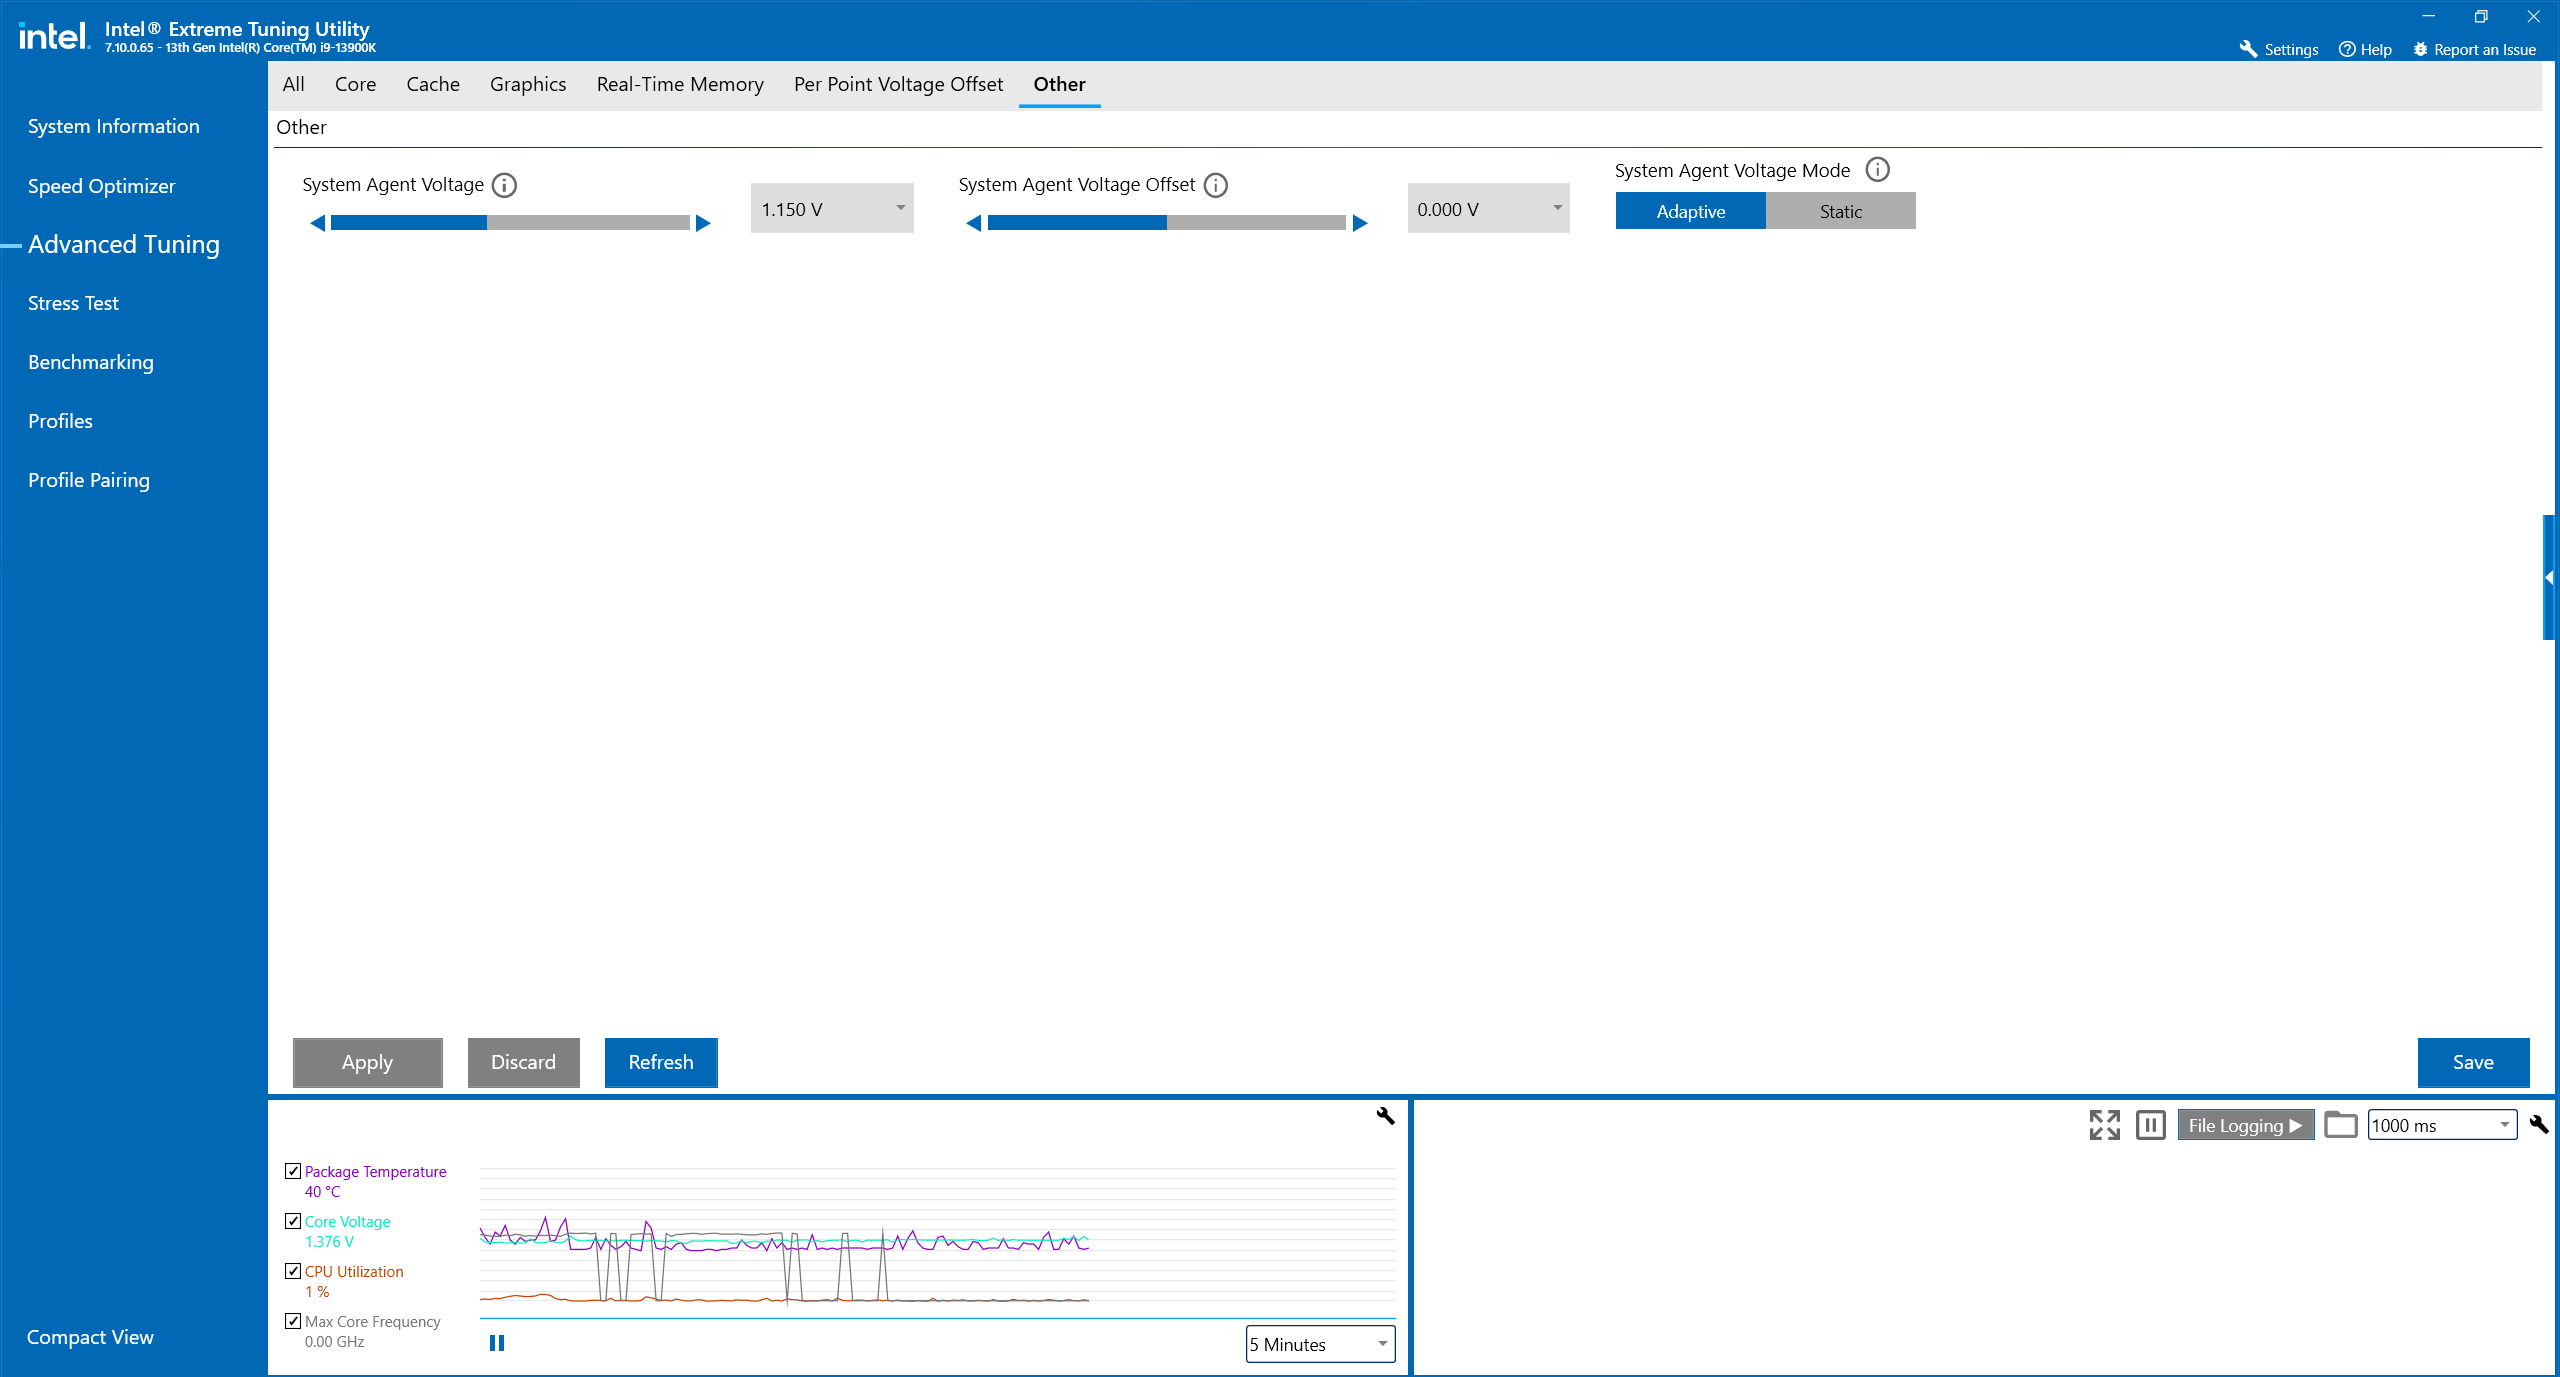Viewport: 2560px width, 1377px height.
Task: Open the Settings wrench in the title bar
Action: [x=2248, y=49]
